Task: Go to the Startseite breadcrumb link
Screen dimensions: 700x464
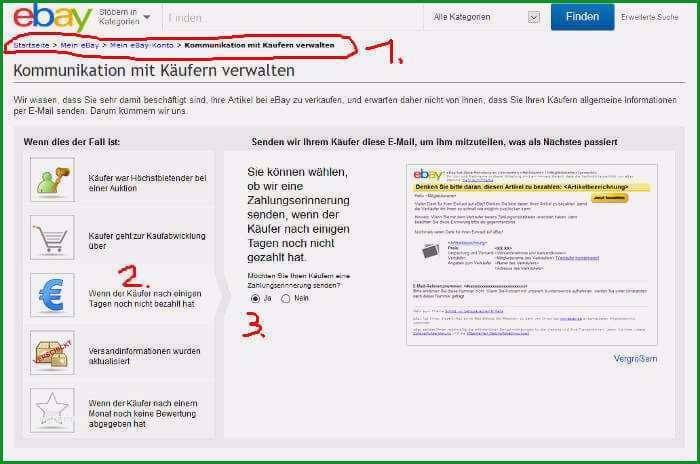Action: (x=31, y=45)
